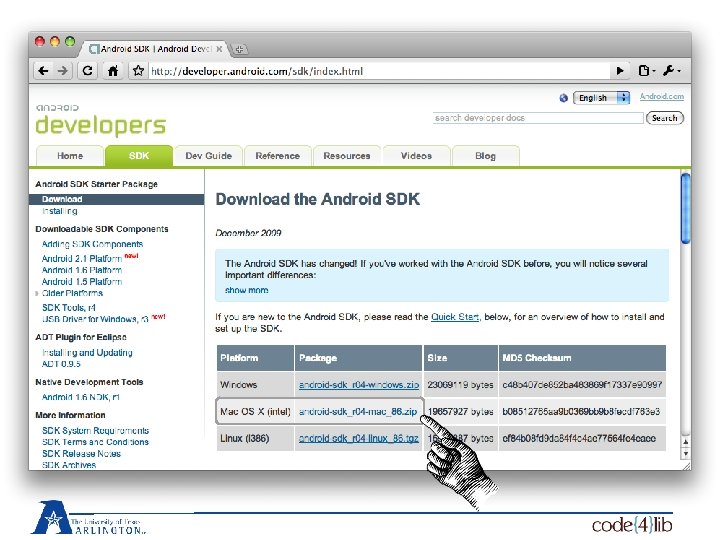Screen dimensions: 720x540
Task: Click show more in blue notice
Action: pos(247,290)
